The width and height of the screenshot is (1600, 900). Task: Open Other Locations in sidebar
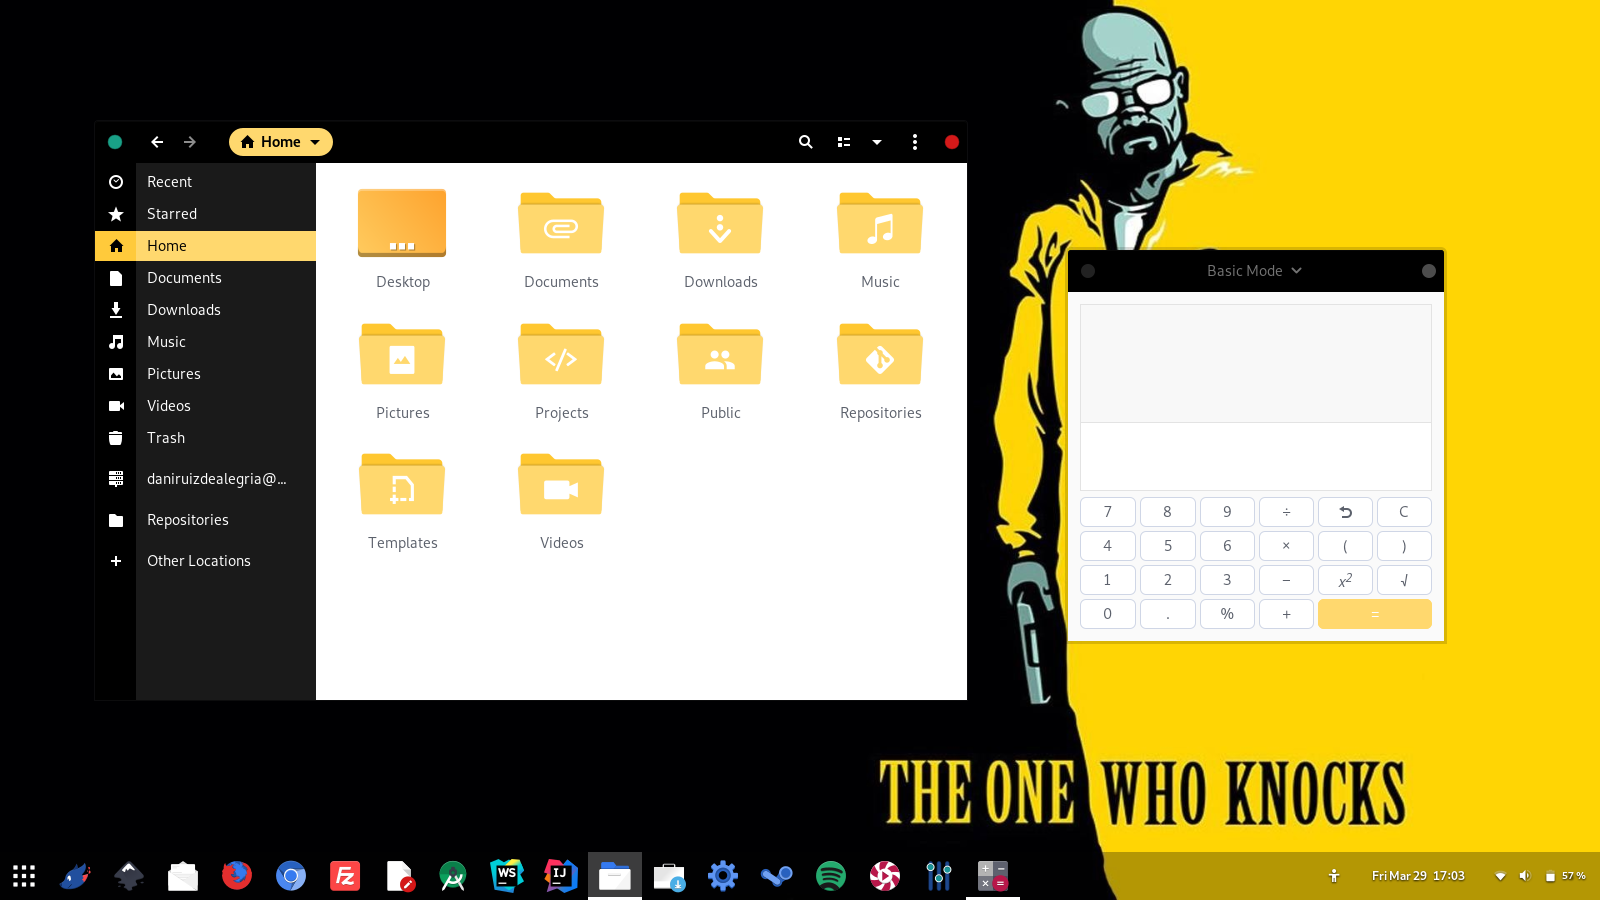click(206, 561)
